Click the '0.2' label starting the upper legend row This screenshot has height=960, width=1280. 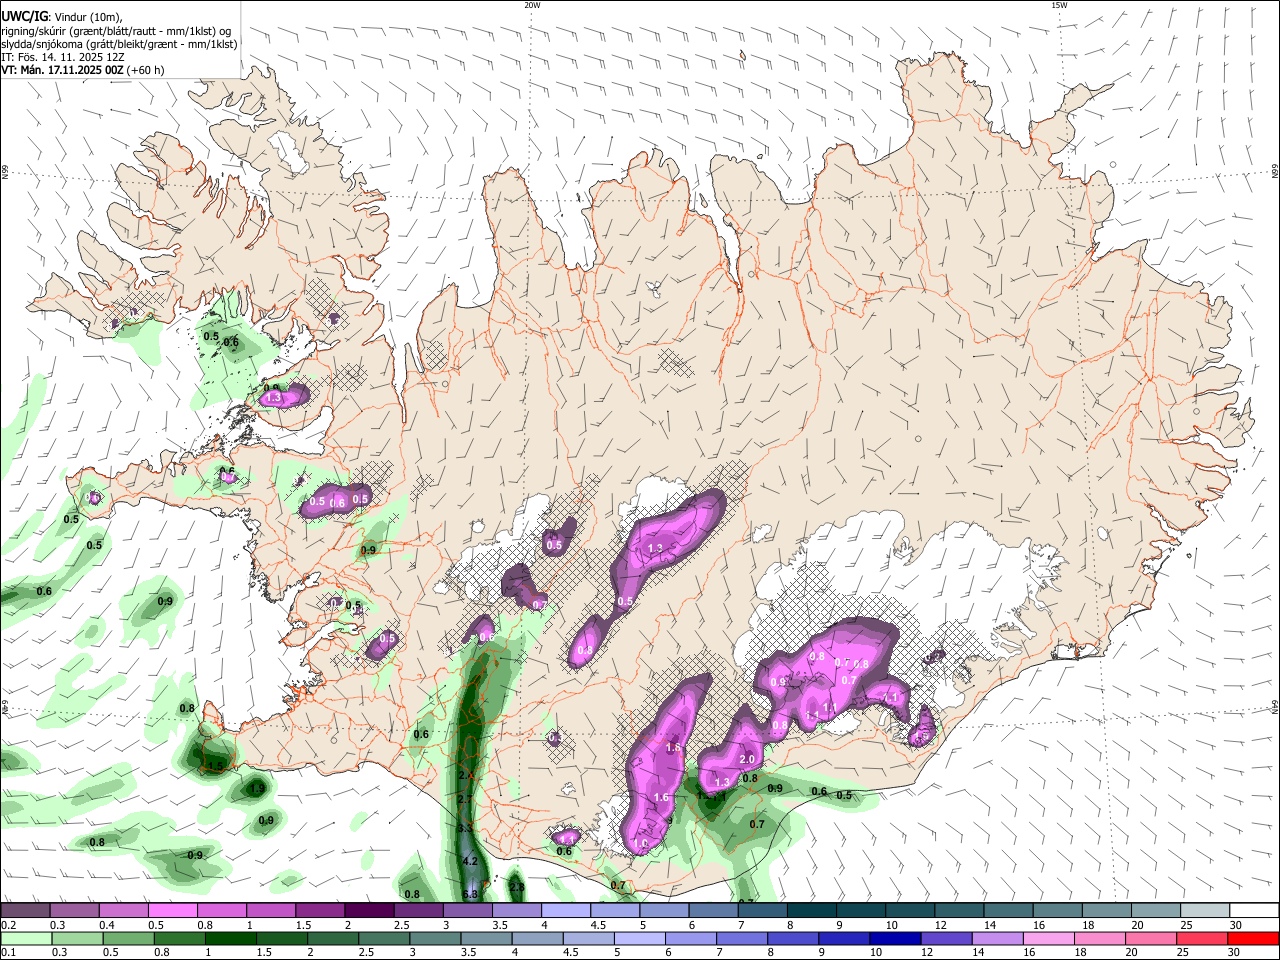pyautogui.click(x=8, y=925)
